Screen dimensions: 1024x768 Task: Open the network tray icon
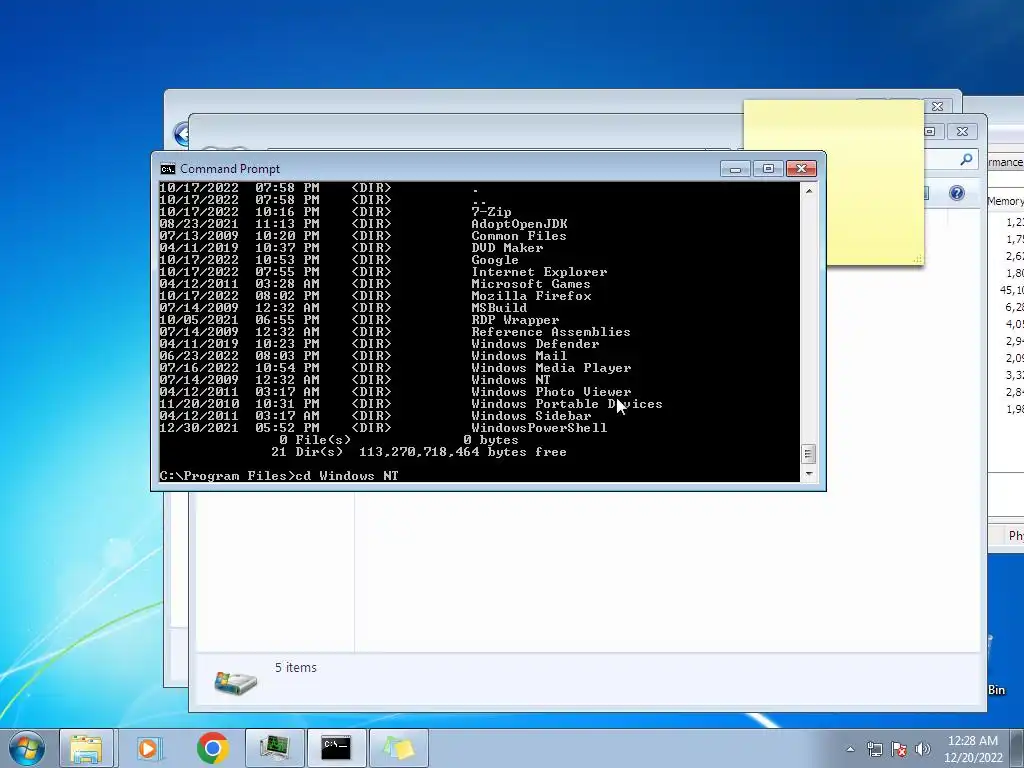[874, 749]
